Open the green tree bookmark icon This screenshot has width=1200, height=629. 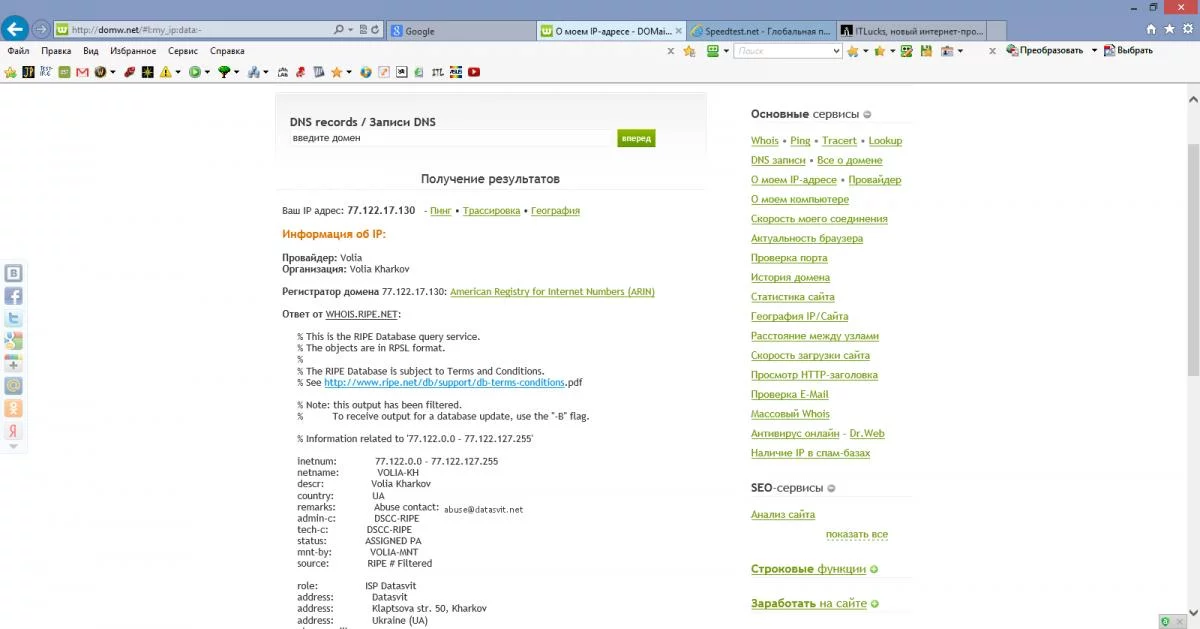tap(224, 72)
